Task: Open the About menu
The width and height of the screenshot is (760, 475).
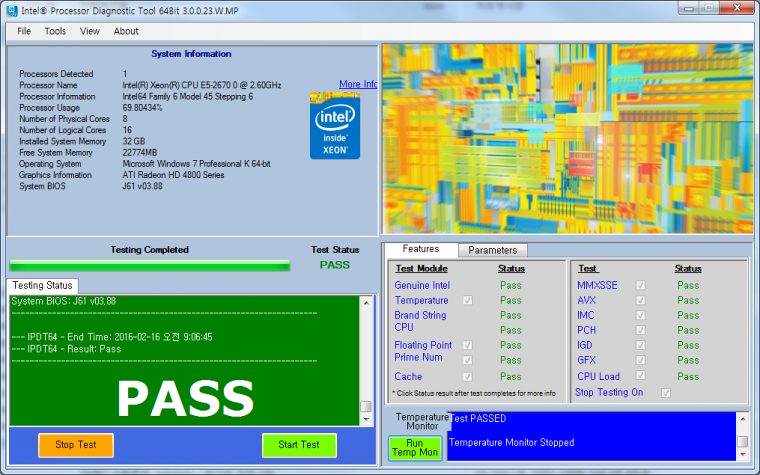Action: (126, 31)
